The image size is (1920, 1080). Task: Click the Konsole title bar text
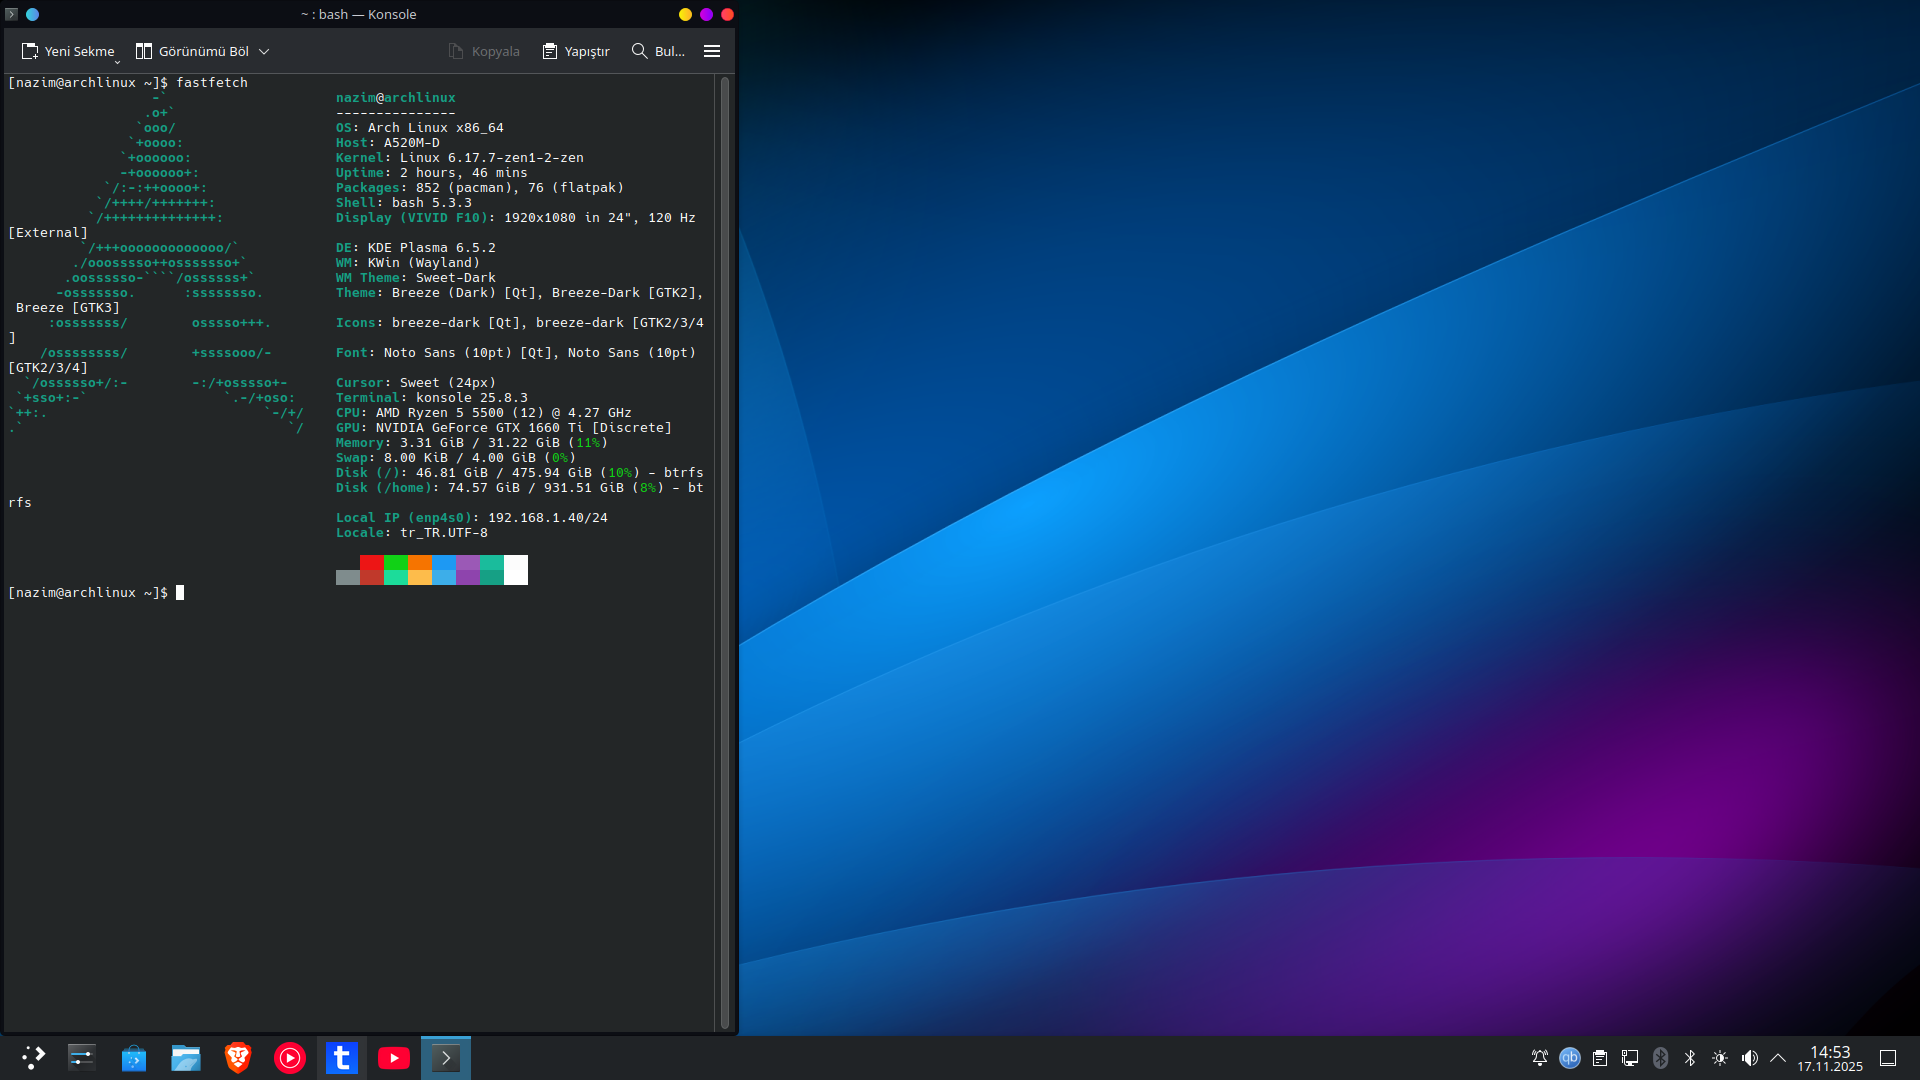359,14
